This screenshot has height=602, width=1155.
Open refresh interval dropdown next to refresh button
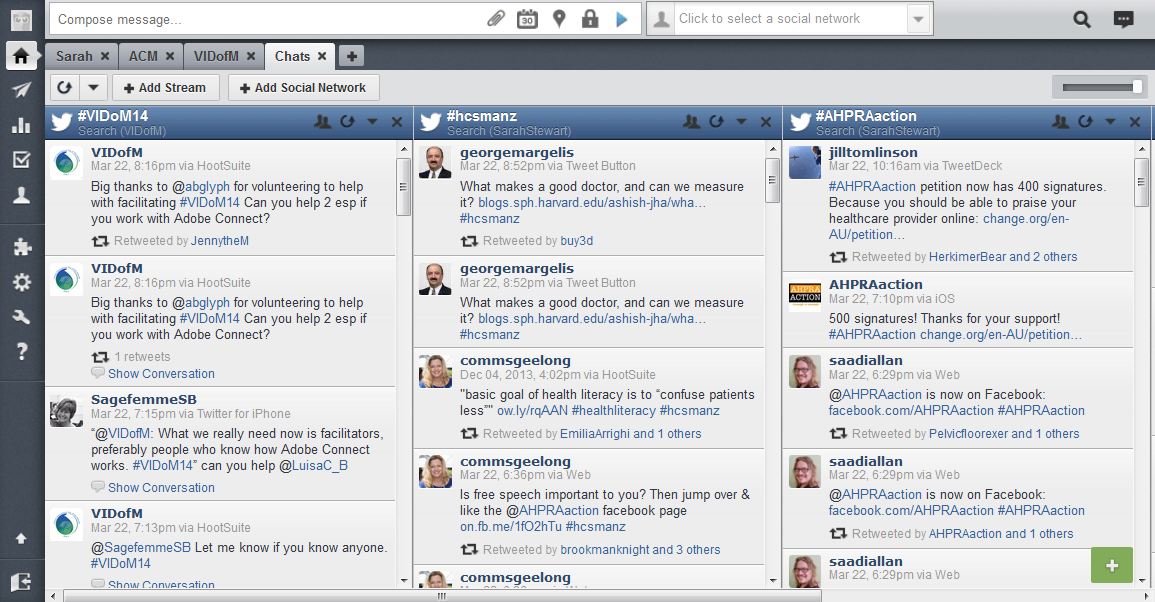pyautogui.click(x=94, y=88)
